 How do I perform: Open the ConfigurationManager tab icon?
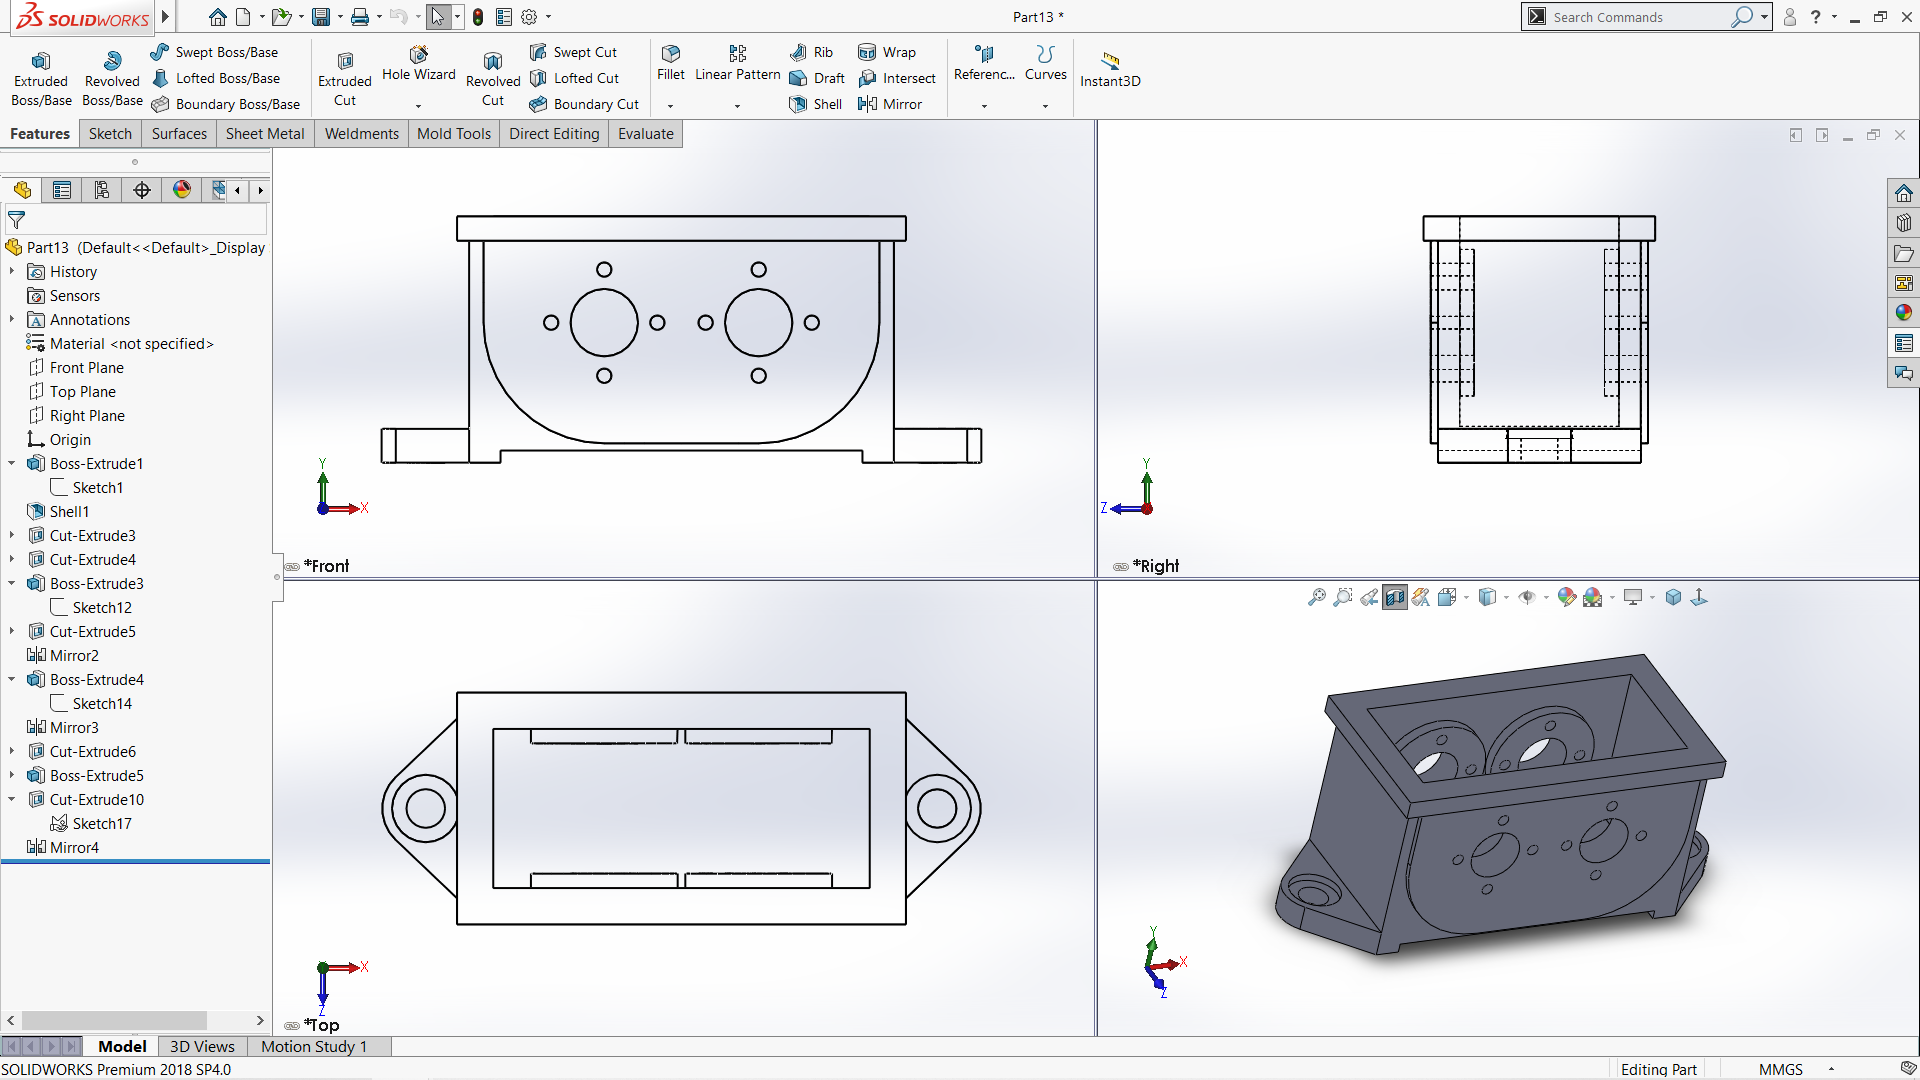[x=102, y=190]
